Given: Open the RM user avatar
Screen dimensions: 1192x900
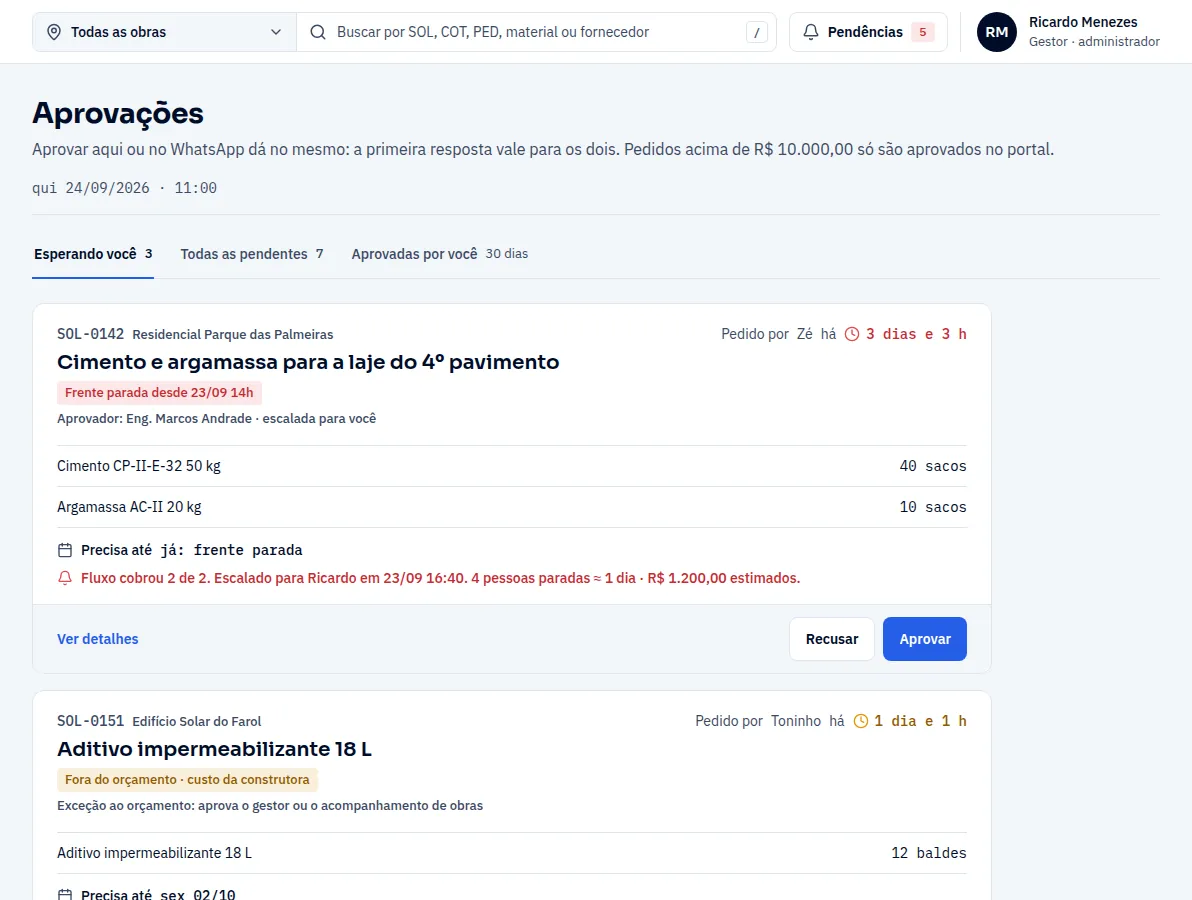Looking at the screenshot, I should click(997, 32).
